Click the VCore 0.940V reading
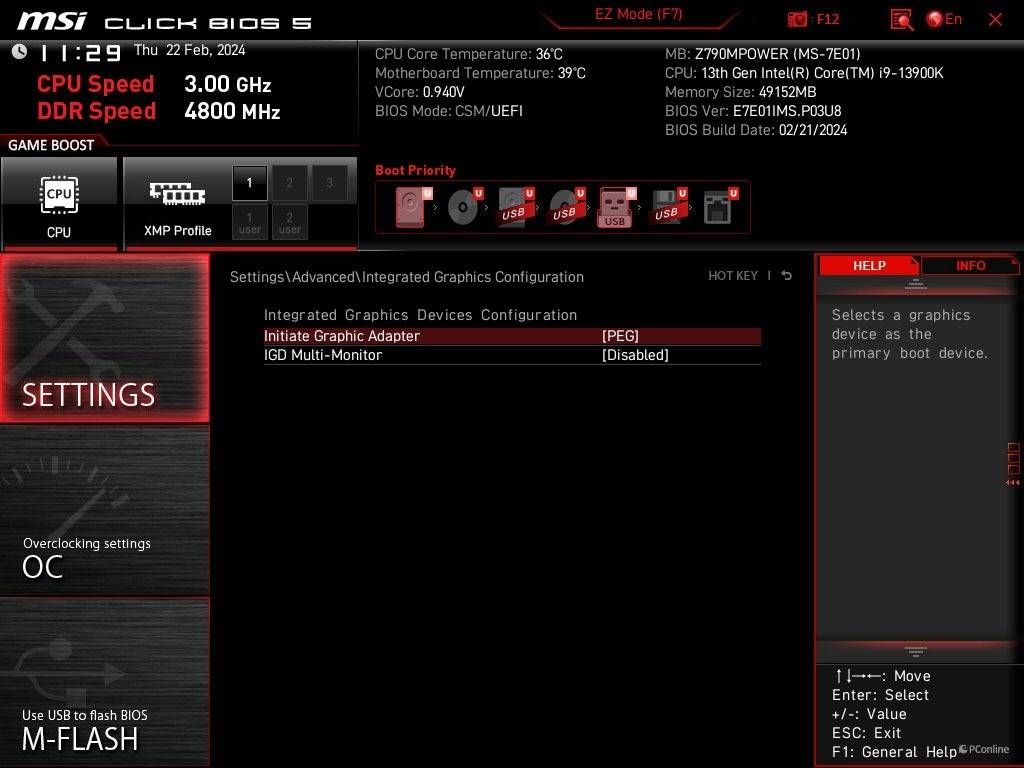Viewport: 1024px width, 768px height. pos(419,92)
